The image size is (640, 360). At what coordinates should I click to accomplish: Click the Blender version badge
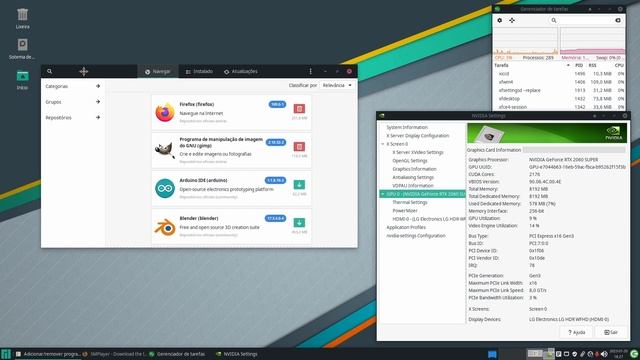[x=276, y=218]
